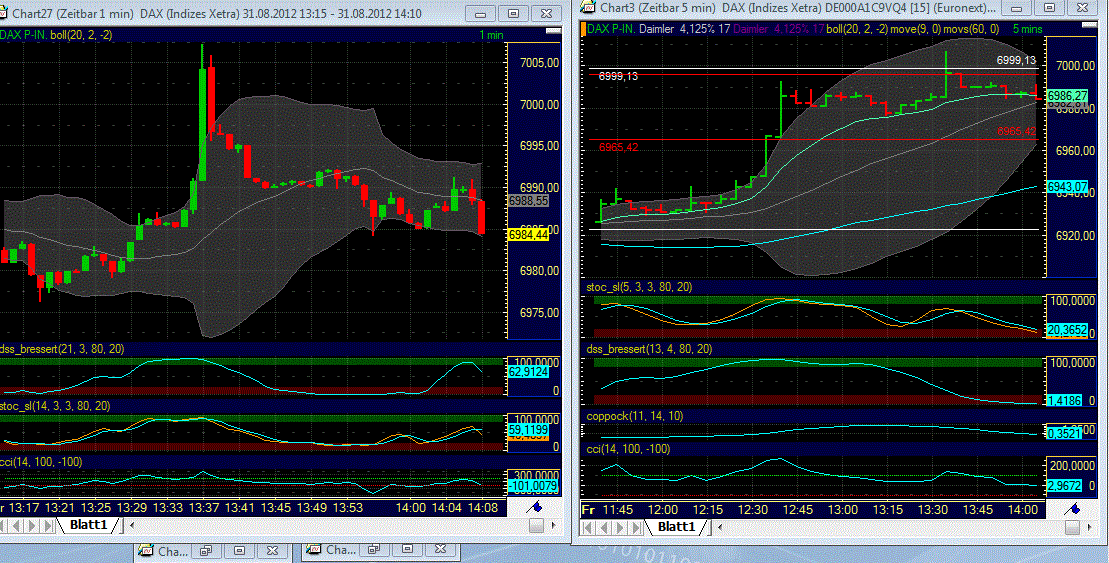Click the left red 6965,42 level label
1109x563 pixels.
[618, 147]
